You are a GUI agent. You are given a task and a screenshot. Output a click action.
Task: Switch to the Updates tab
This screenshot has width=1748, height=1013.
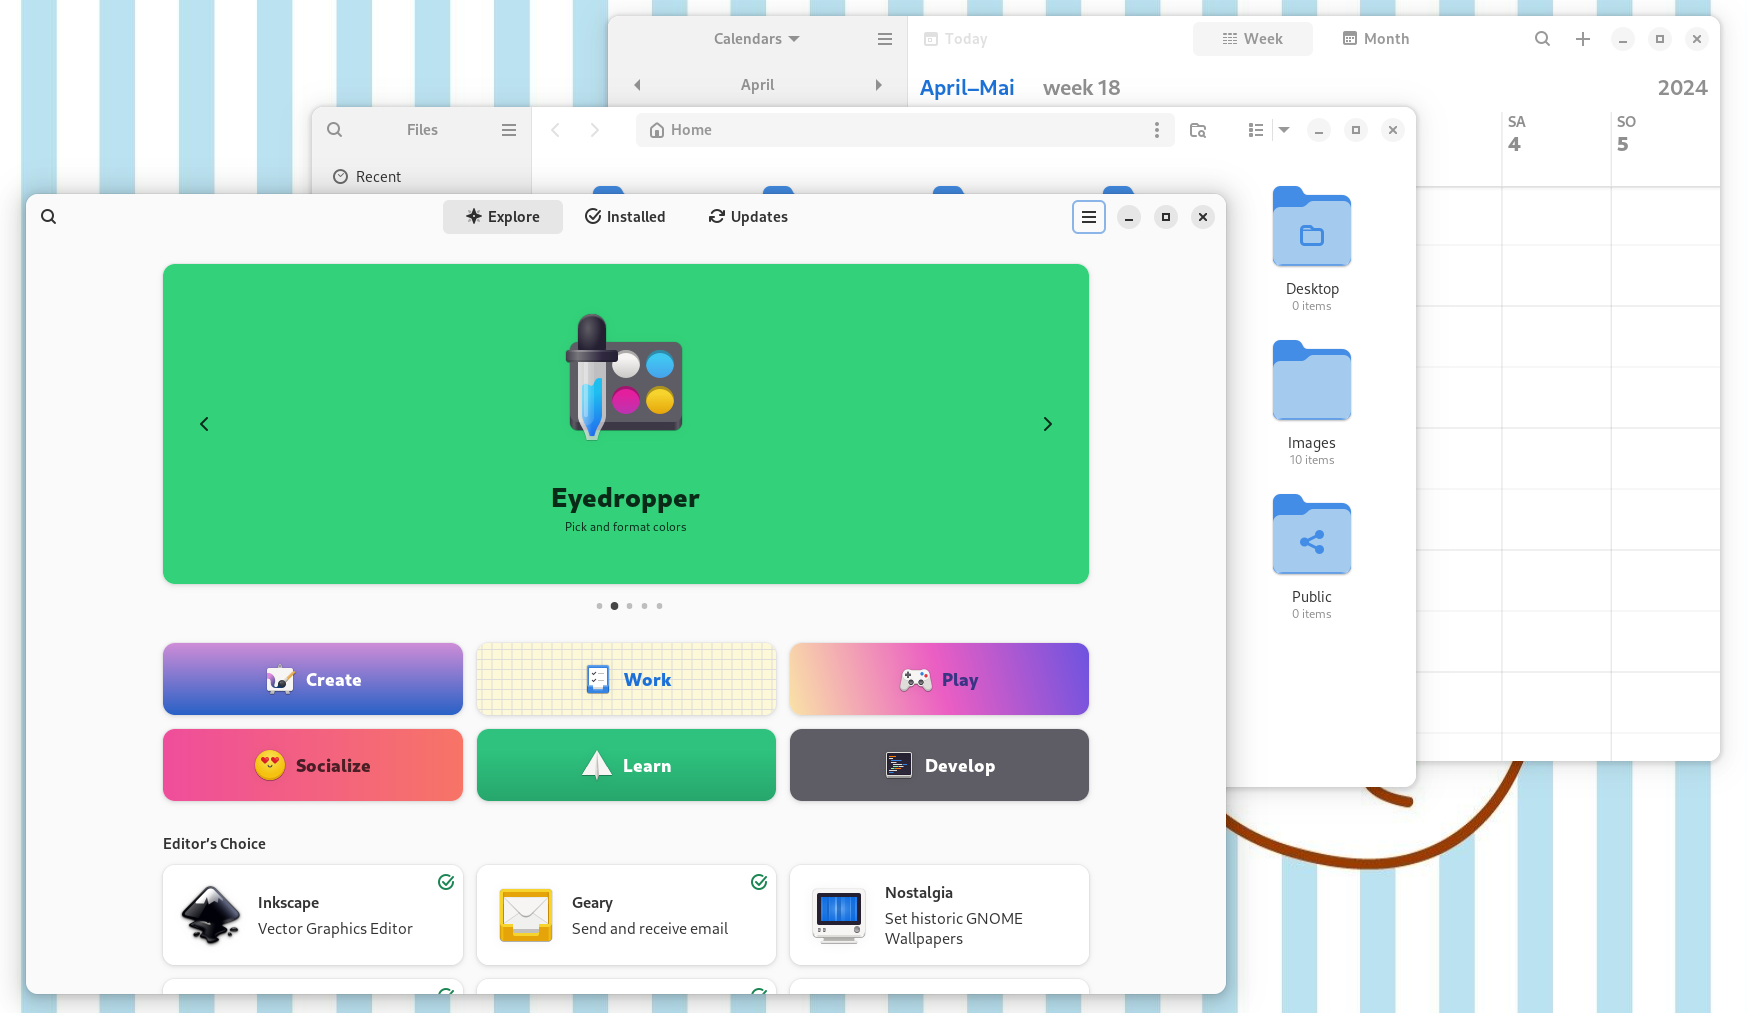coord(748,217)
